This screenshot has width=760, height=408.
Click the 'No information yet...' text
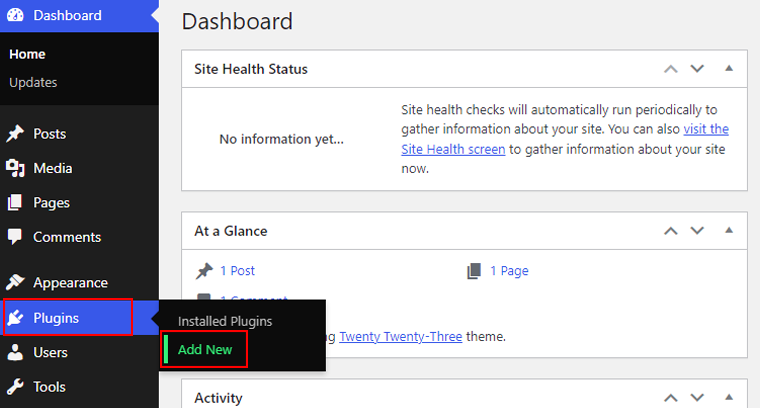282,140
